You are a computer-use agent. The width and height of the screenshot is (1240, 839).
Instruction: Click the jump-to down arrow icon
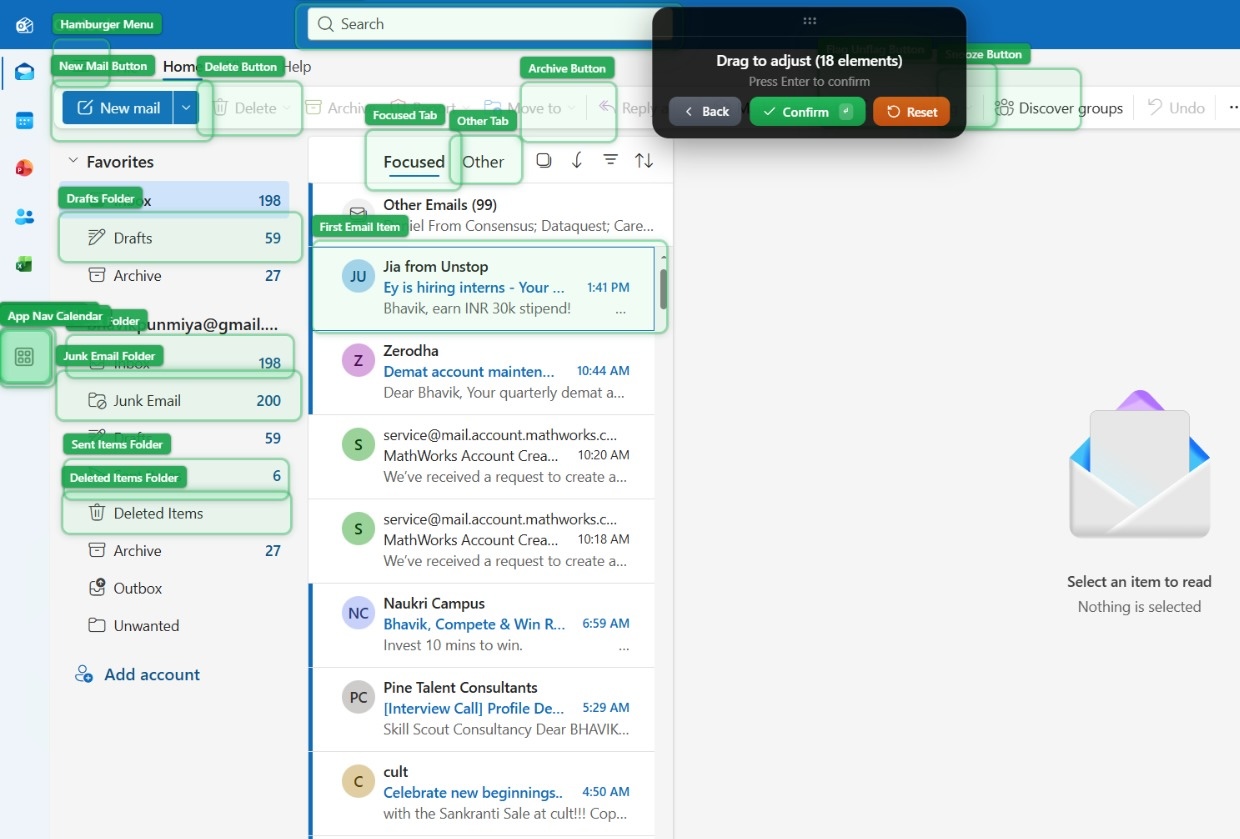tap(577, 160)
